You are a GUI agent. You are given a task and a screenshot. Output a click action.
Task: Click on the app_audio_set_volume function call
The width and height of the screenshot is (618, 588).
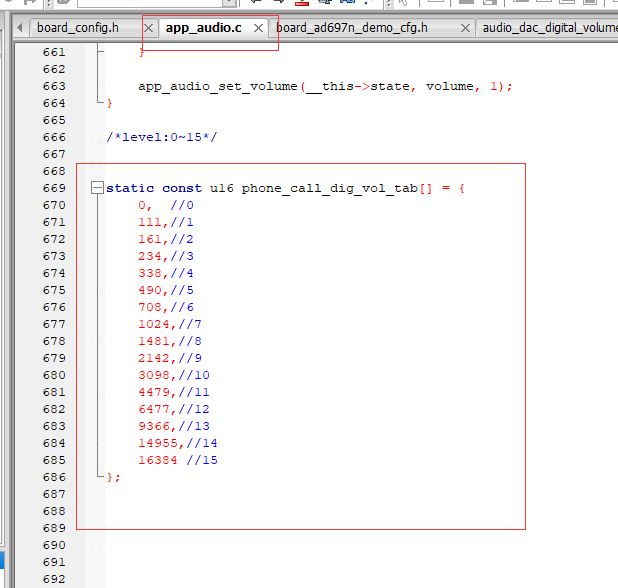click(218, 86)
